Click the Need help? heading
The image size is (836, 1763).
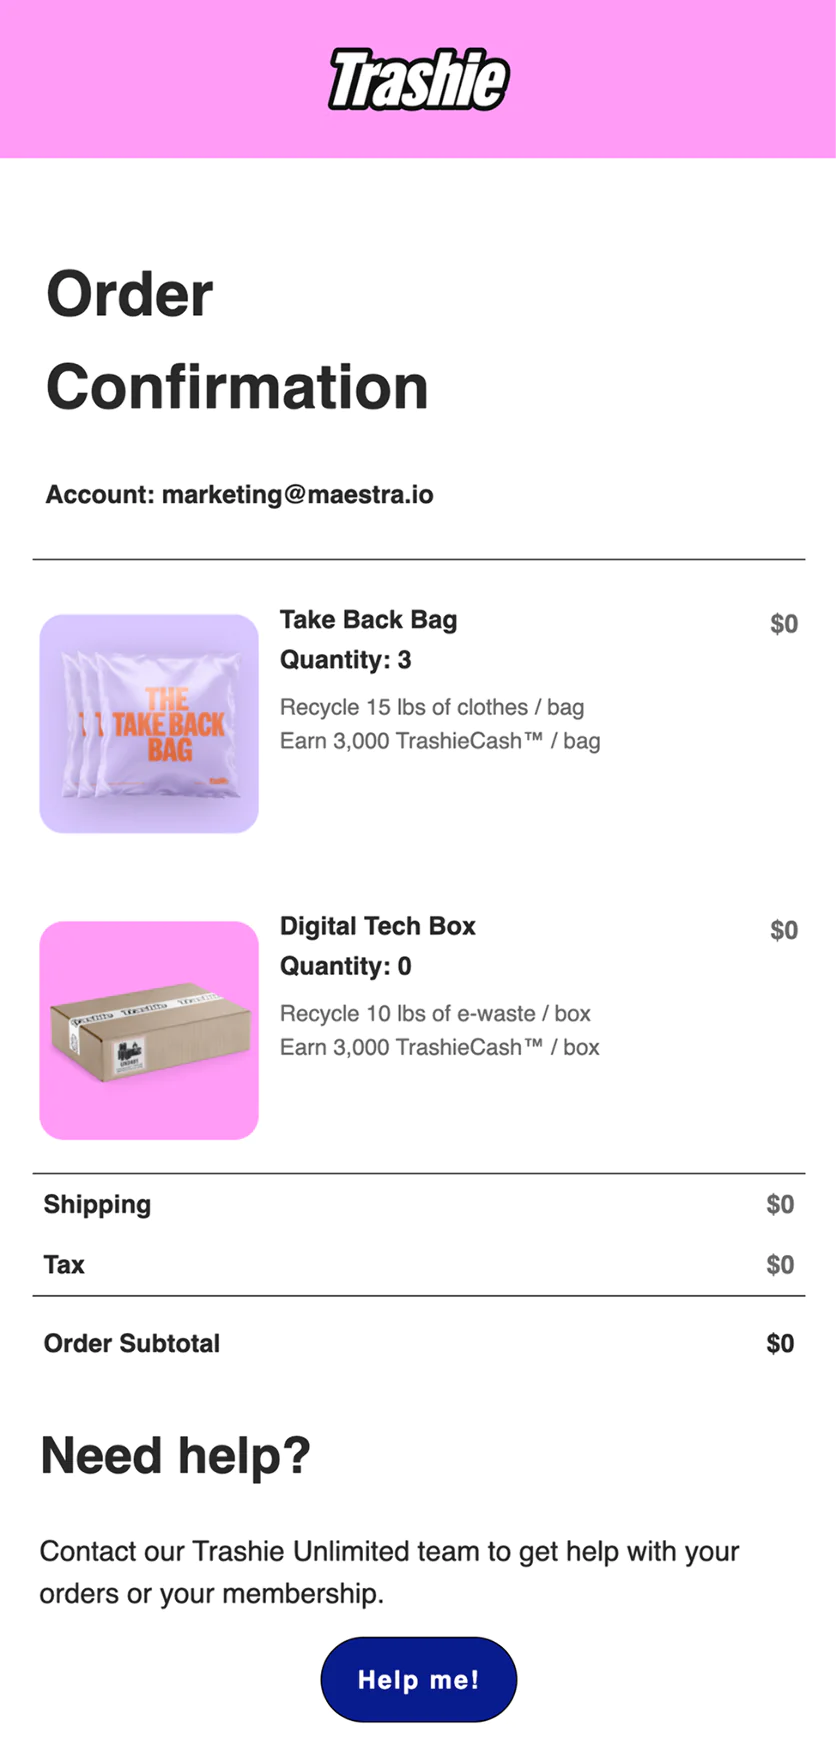coord(175,1455)
